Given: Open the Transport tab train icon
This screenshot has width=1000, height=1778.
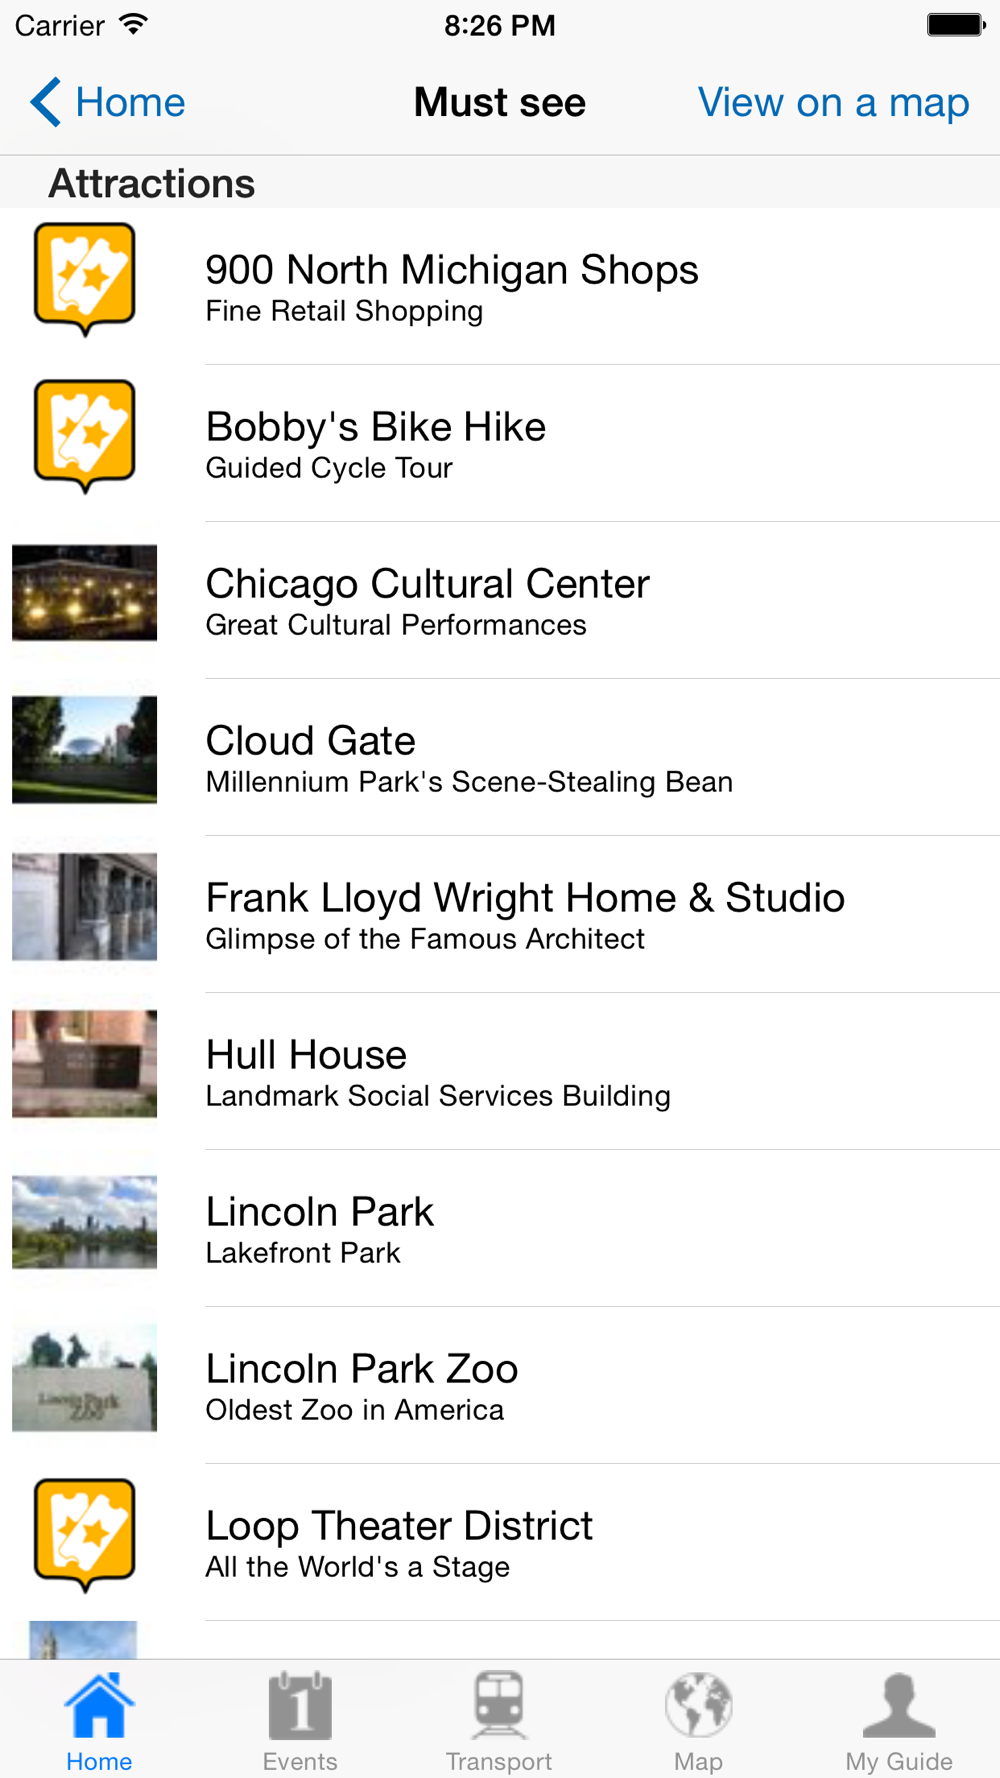Looking at the screenshot, I should coord(499,1705).
